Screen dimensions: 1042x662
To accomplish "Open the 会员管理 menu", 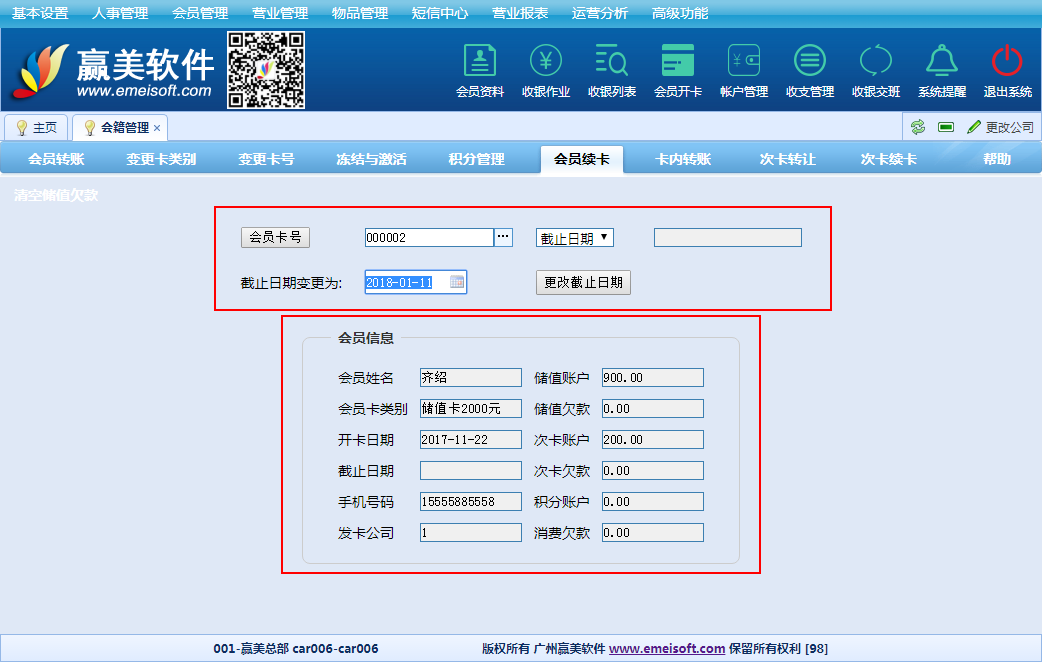I will [x=200, y=13].
